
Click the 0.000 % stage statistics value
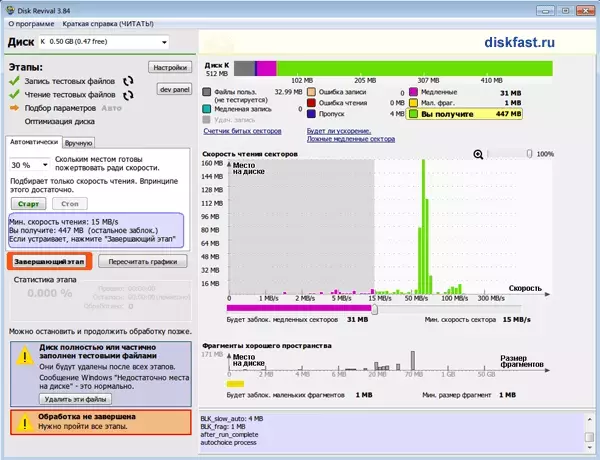point(50,293)
